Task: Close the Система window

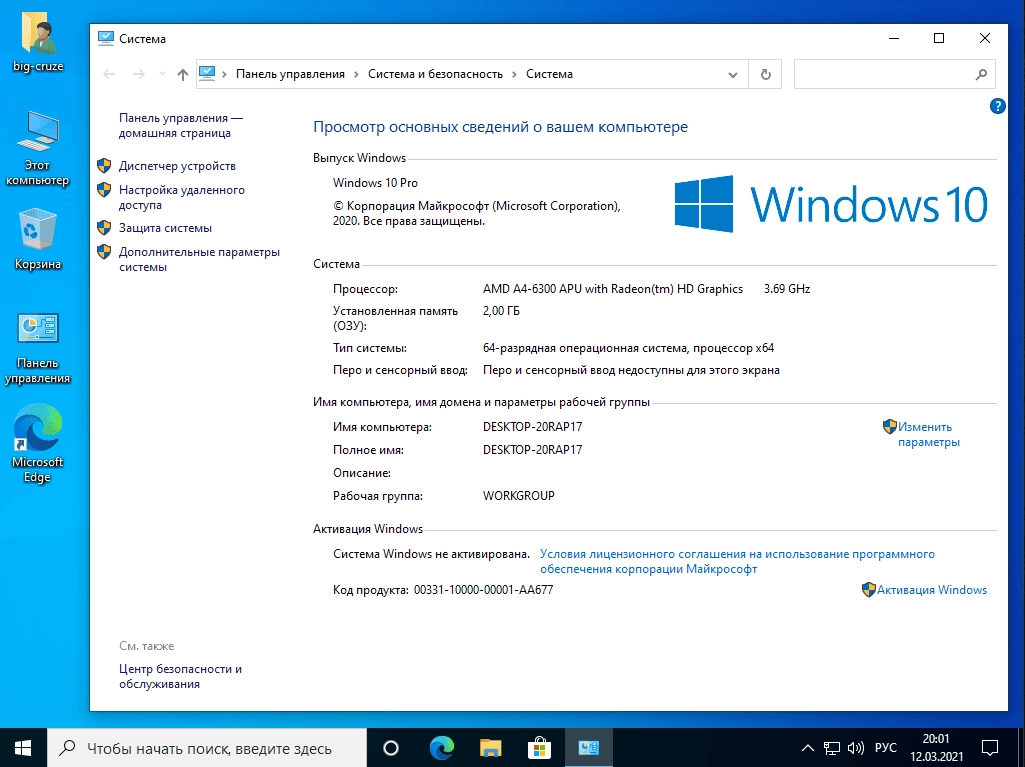Action: [985, 39]
